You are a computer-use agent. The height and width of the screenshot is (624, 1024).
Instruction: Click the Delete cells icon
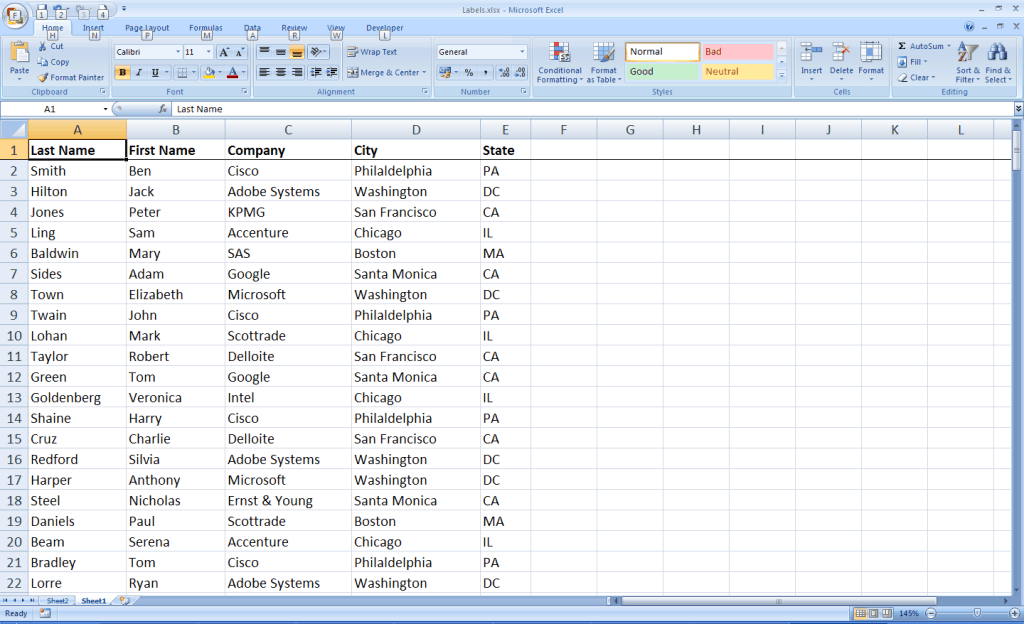(x=841, y=52)
